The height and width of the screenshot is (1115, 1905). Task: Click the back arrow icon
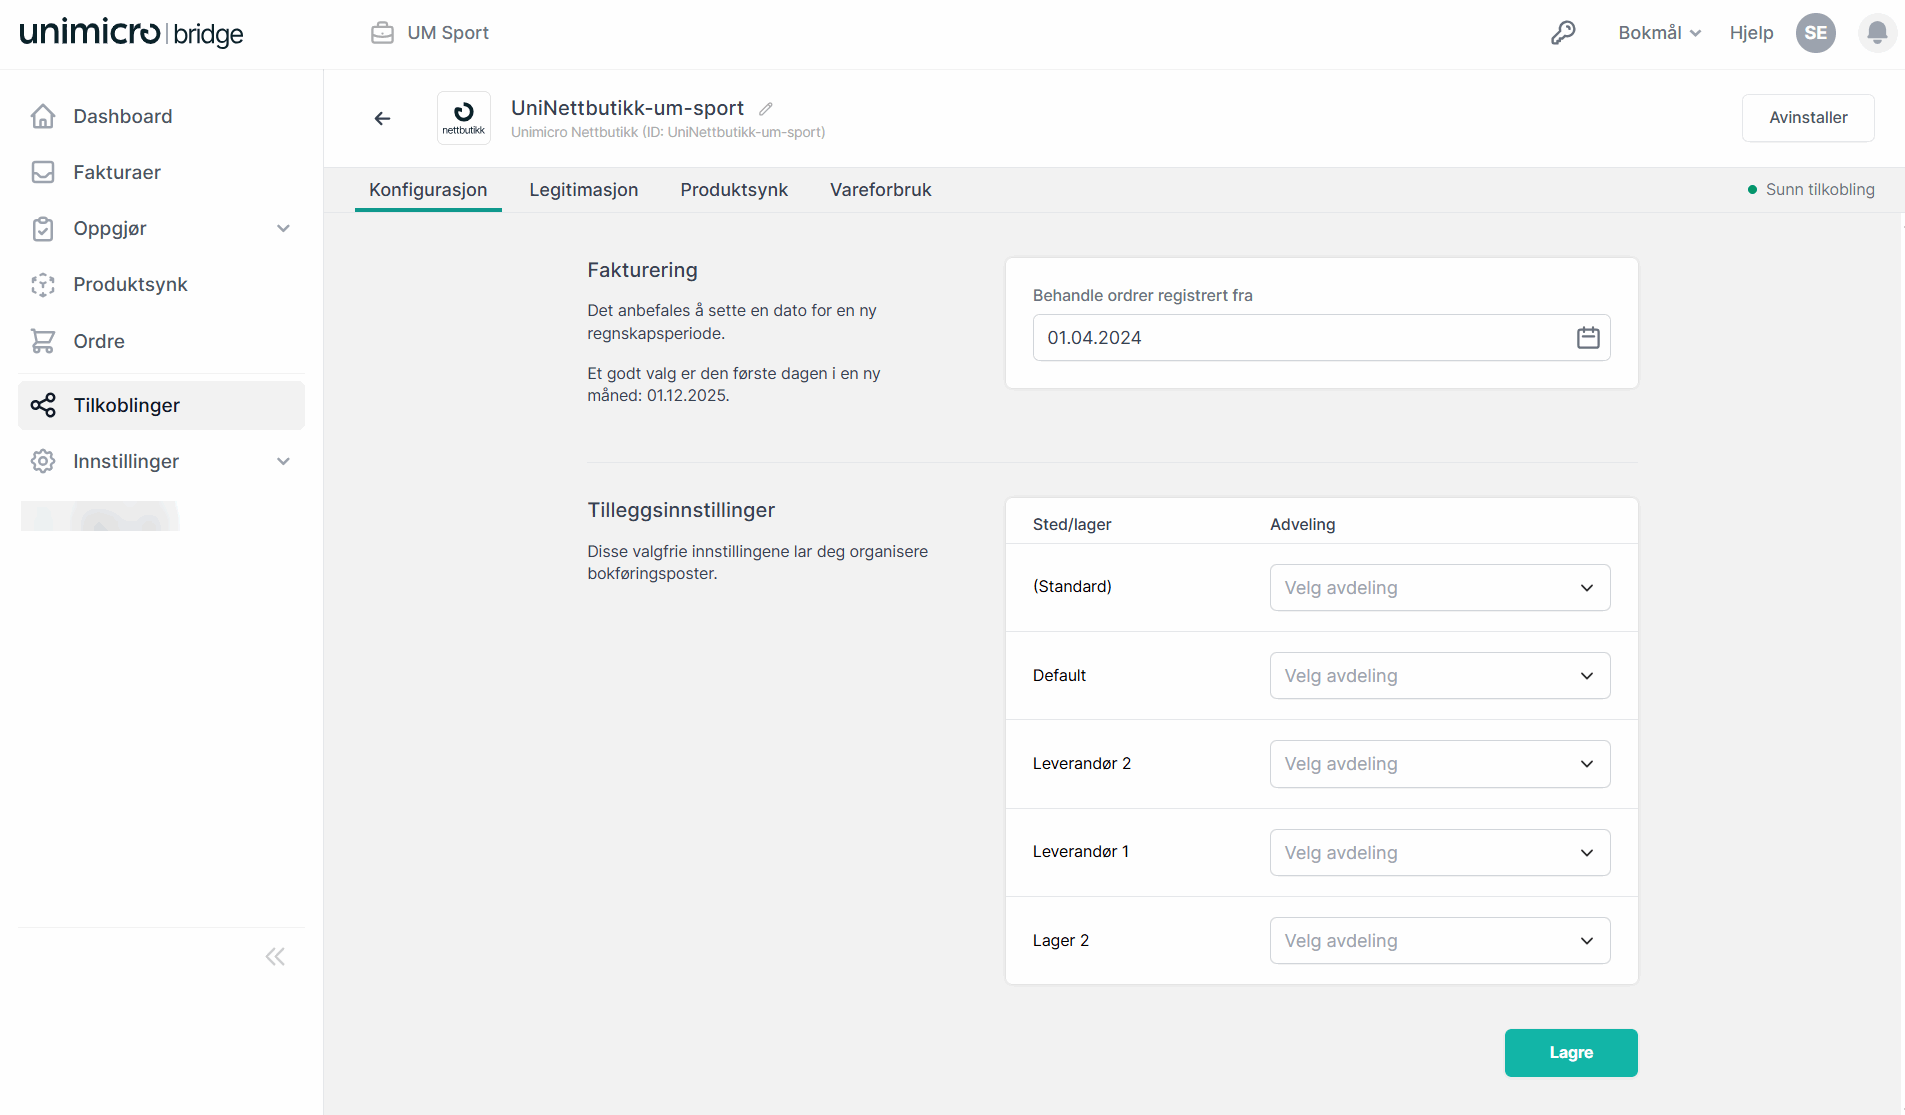[x=382, y=118]
